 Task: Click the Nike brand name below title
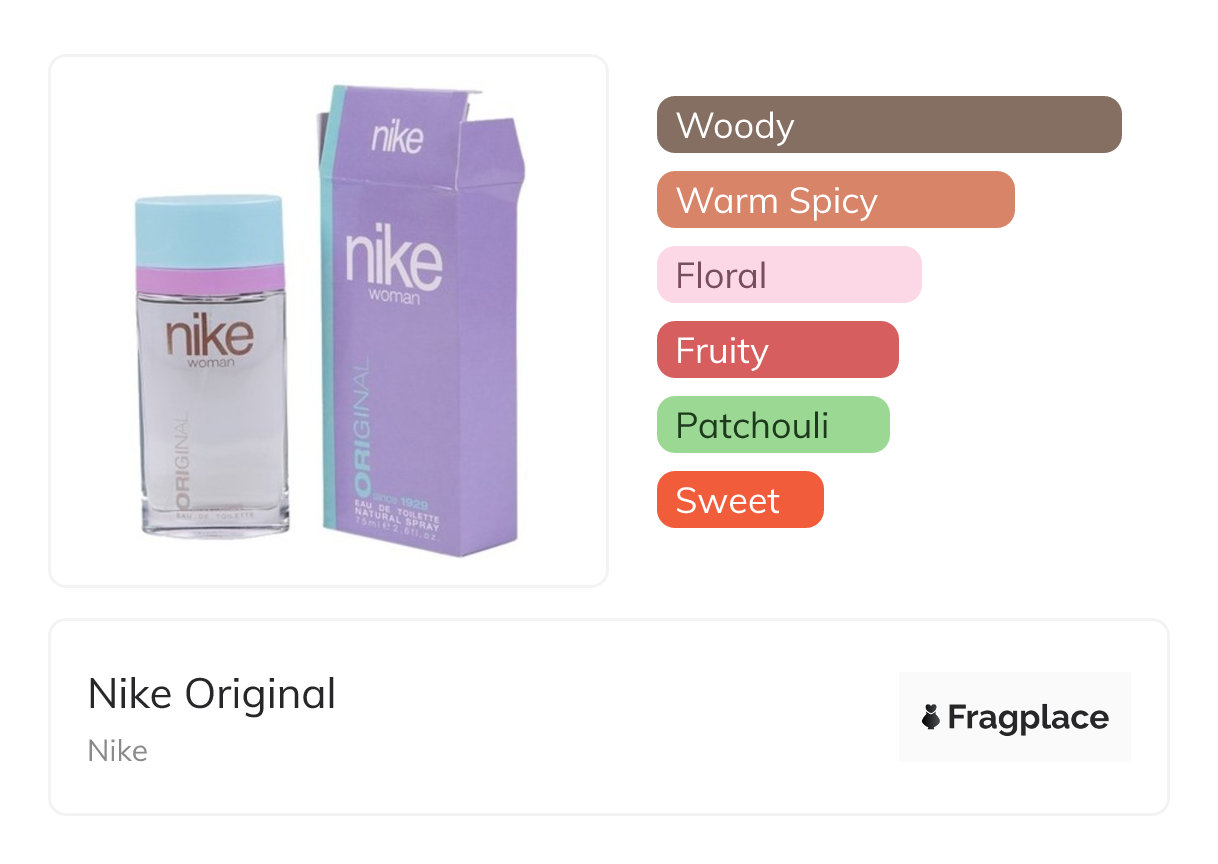pos(118,751)
